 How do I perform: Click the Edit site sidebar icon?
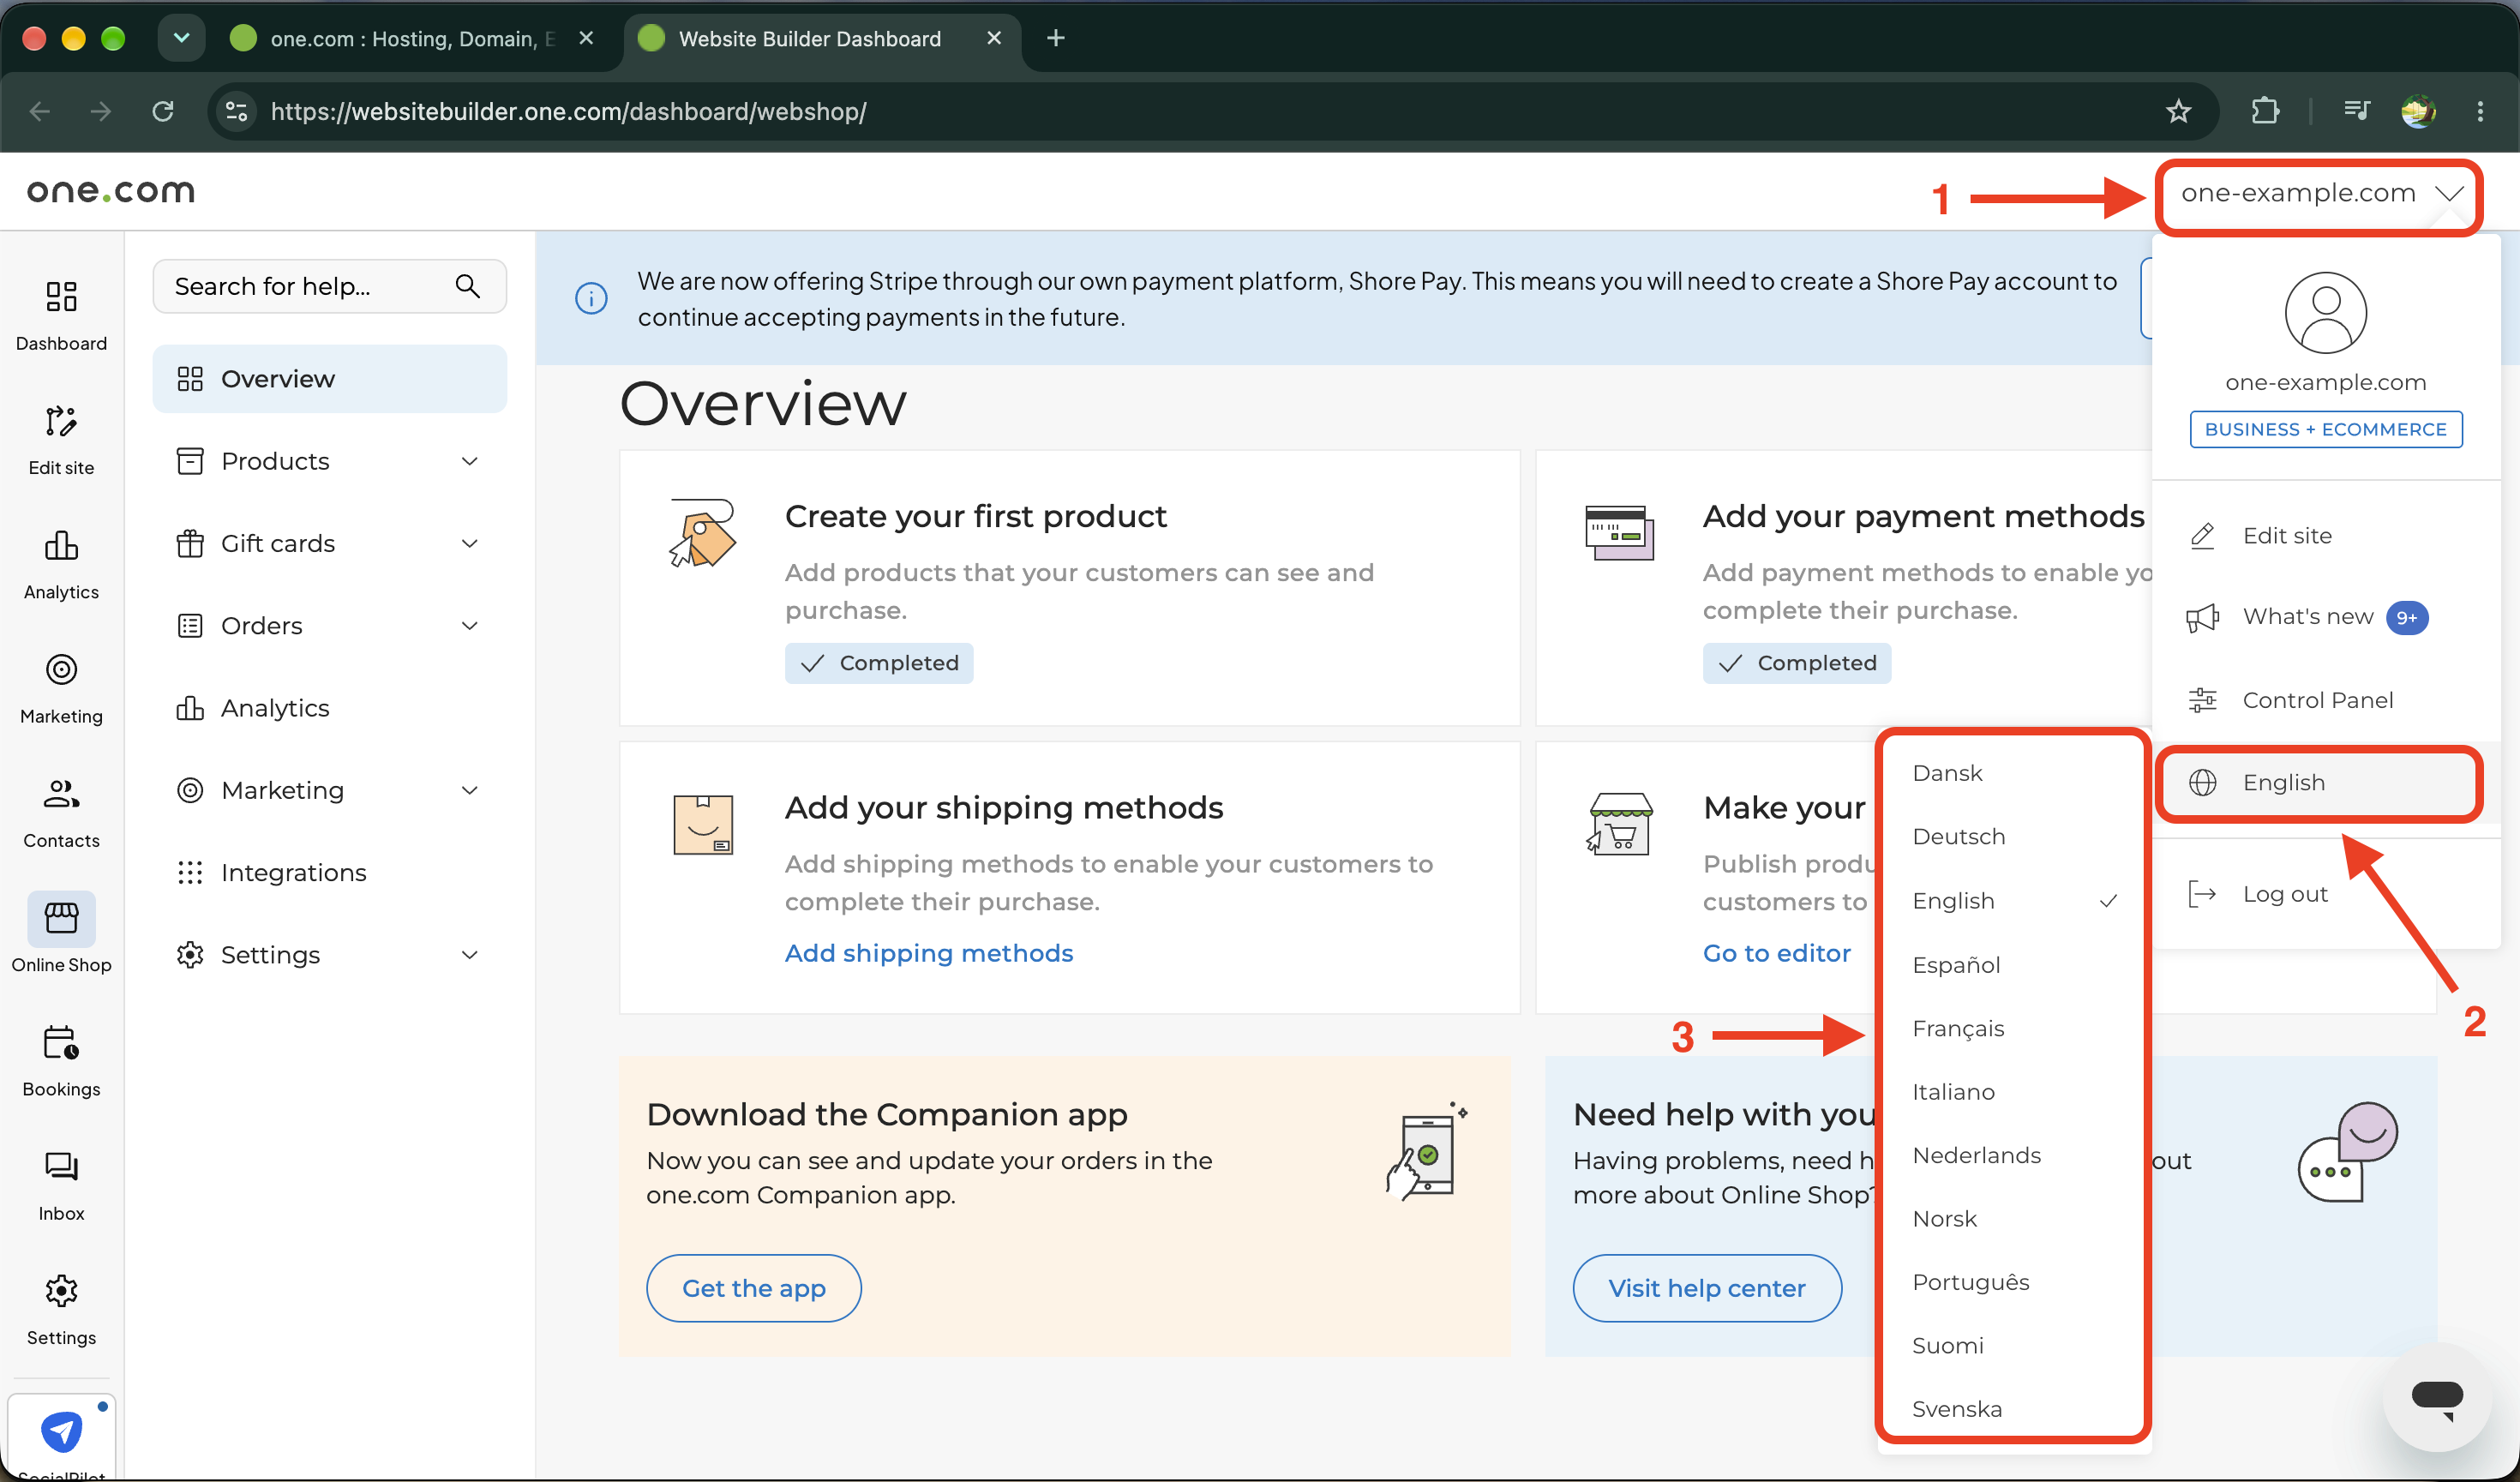pyautogui.click(x=61, y=421)
